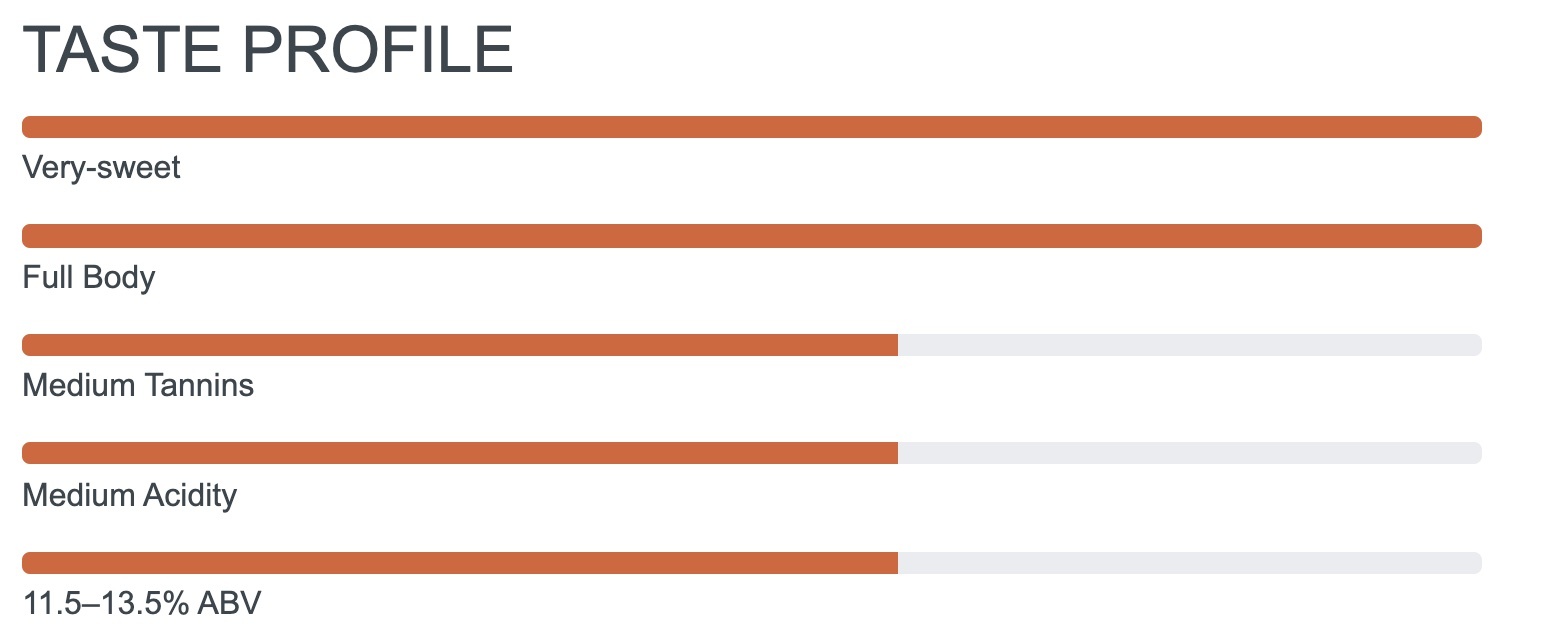Select the Full Body progress bar

point(750,236)
